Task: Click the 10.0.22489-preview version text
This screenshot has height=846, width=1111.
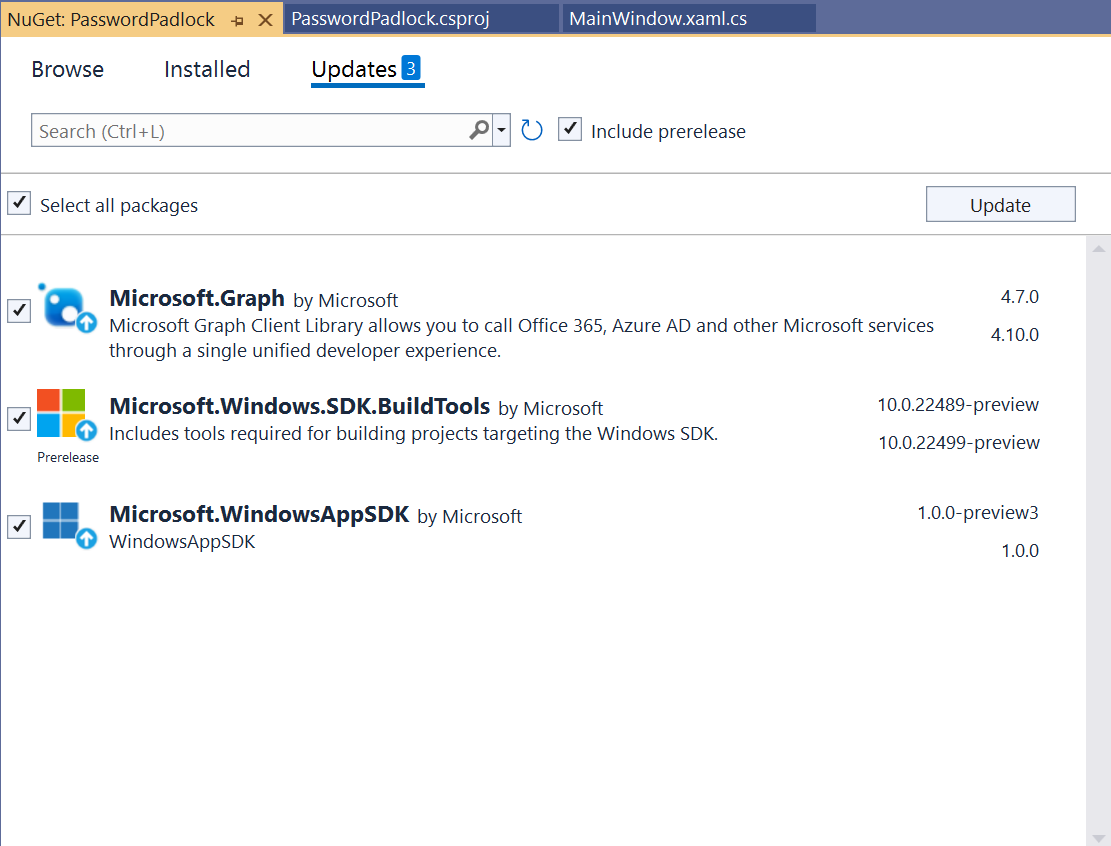Action: point(958,405)
